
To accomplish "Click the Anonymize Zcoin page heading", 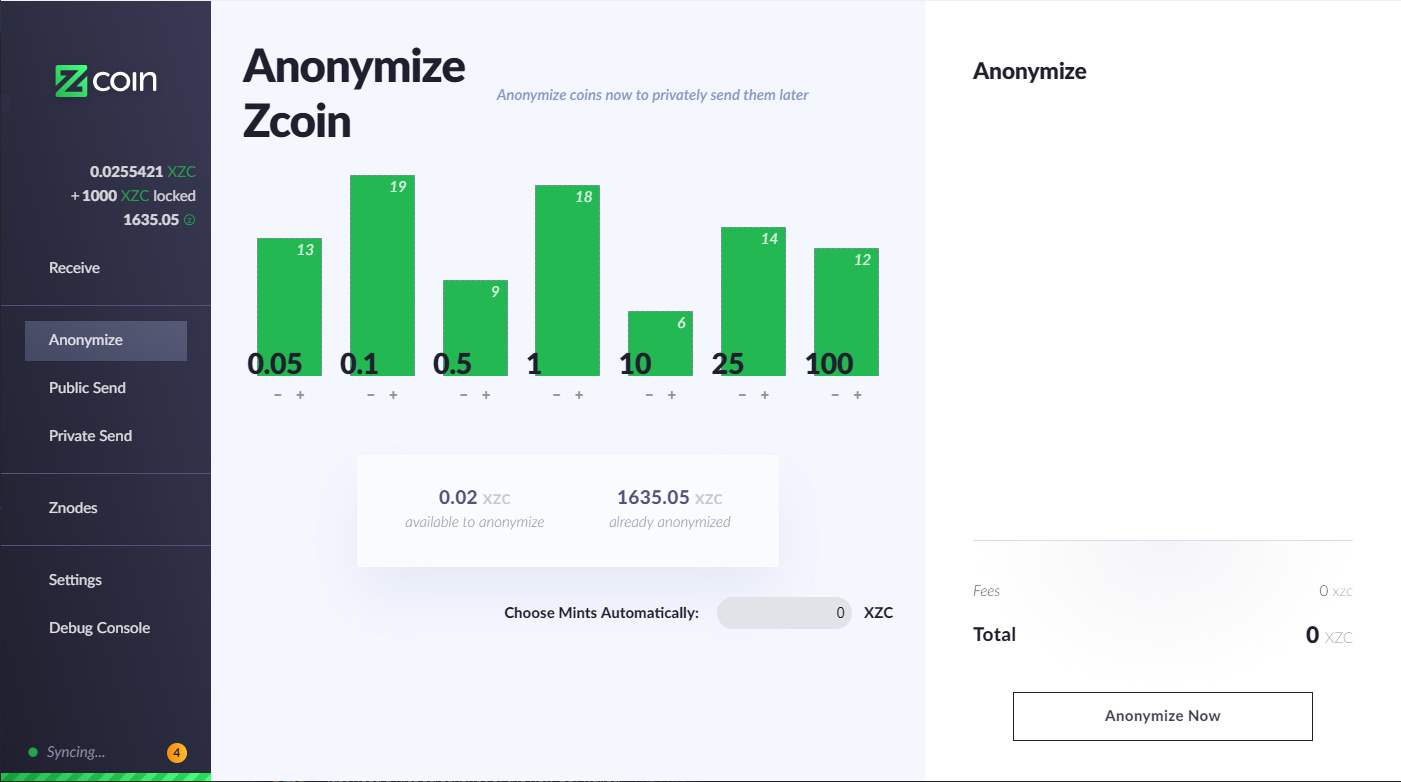I will pyautogui.click(x=354, y=95).
